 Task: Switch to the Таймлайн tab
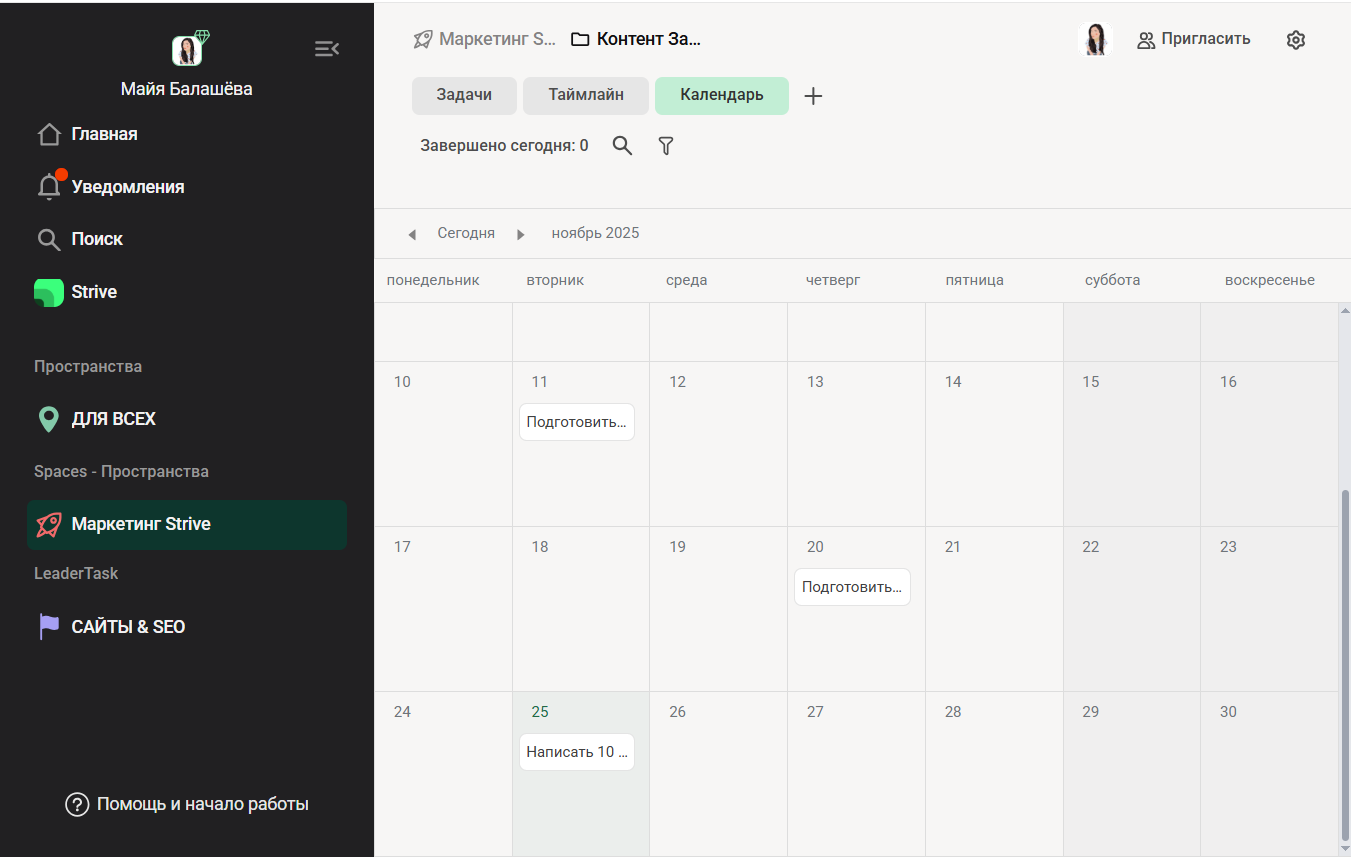(x=586, y=96)
